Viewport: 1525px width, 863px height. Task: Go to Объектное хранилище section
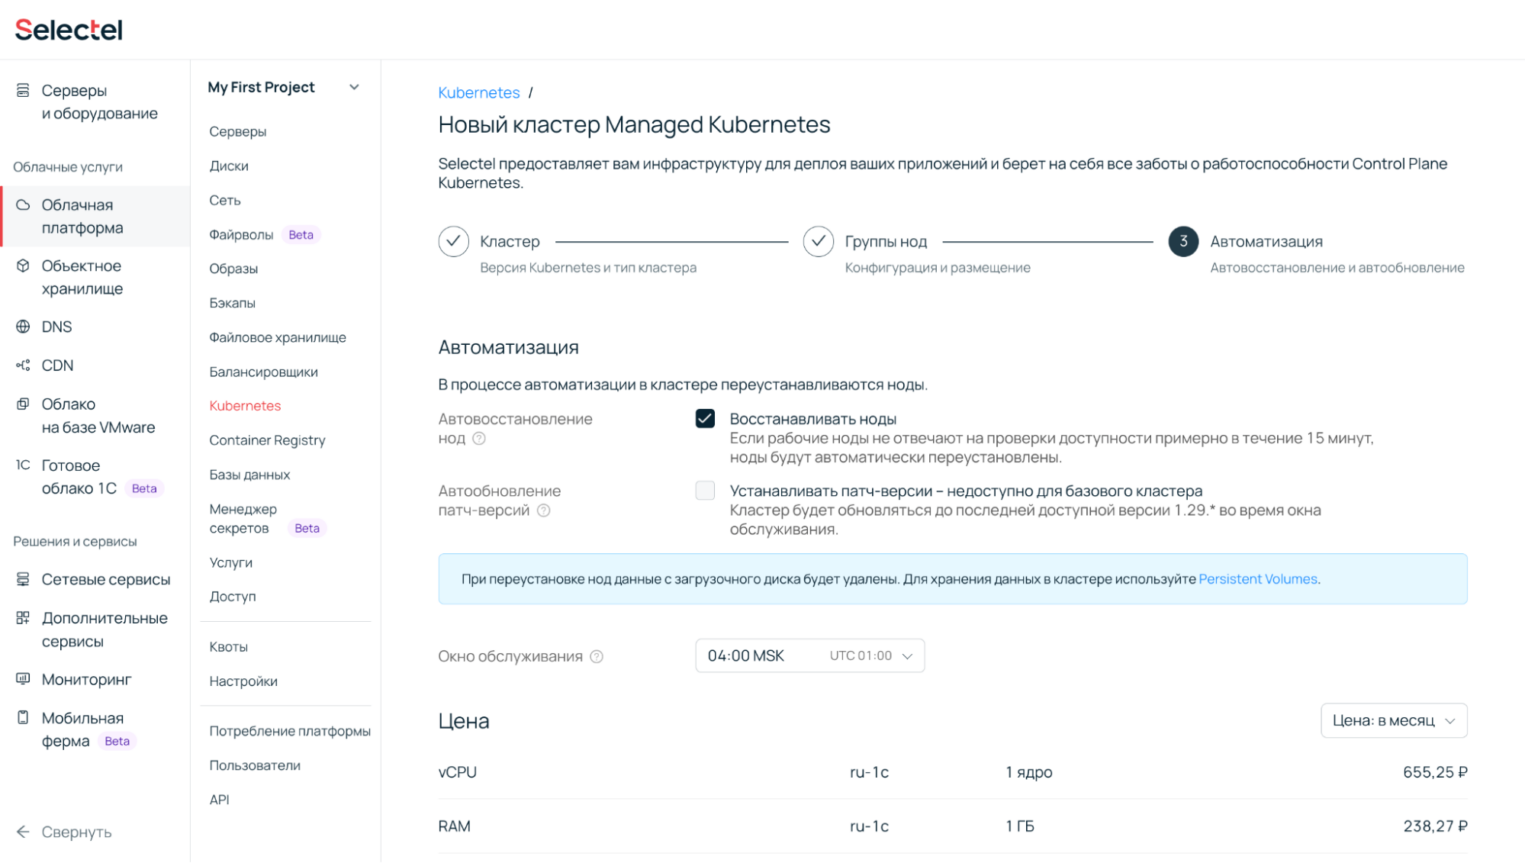(x=82, y=277)
